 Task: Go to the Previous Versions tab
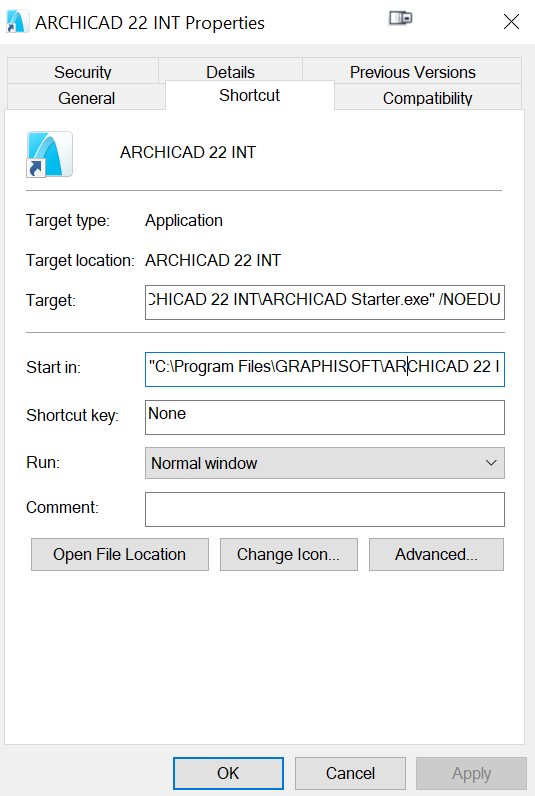413,72
